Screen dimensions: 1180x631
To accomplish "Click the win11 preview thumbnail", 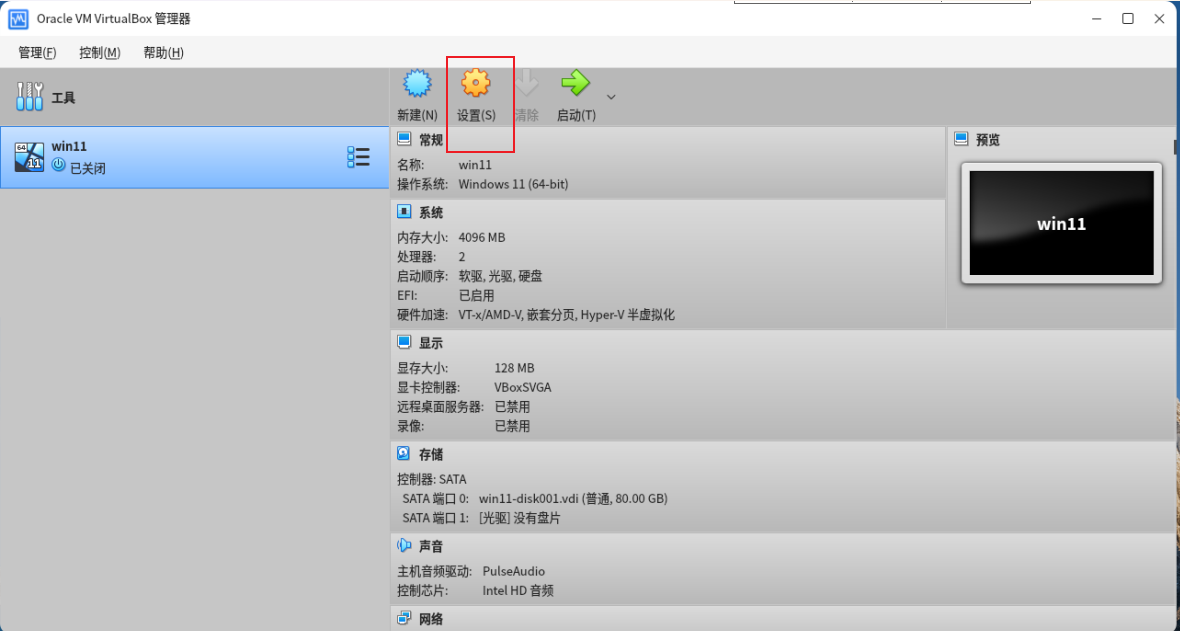I will tap(1061, 223).
